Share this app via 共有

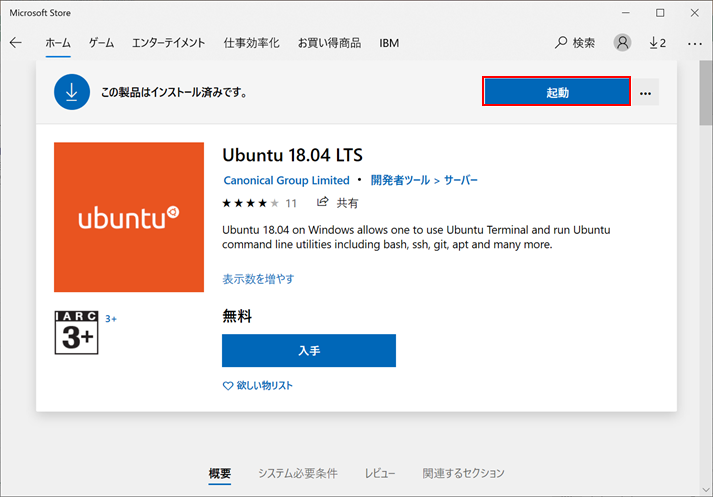pos(337,203)
